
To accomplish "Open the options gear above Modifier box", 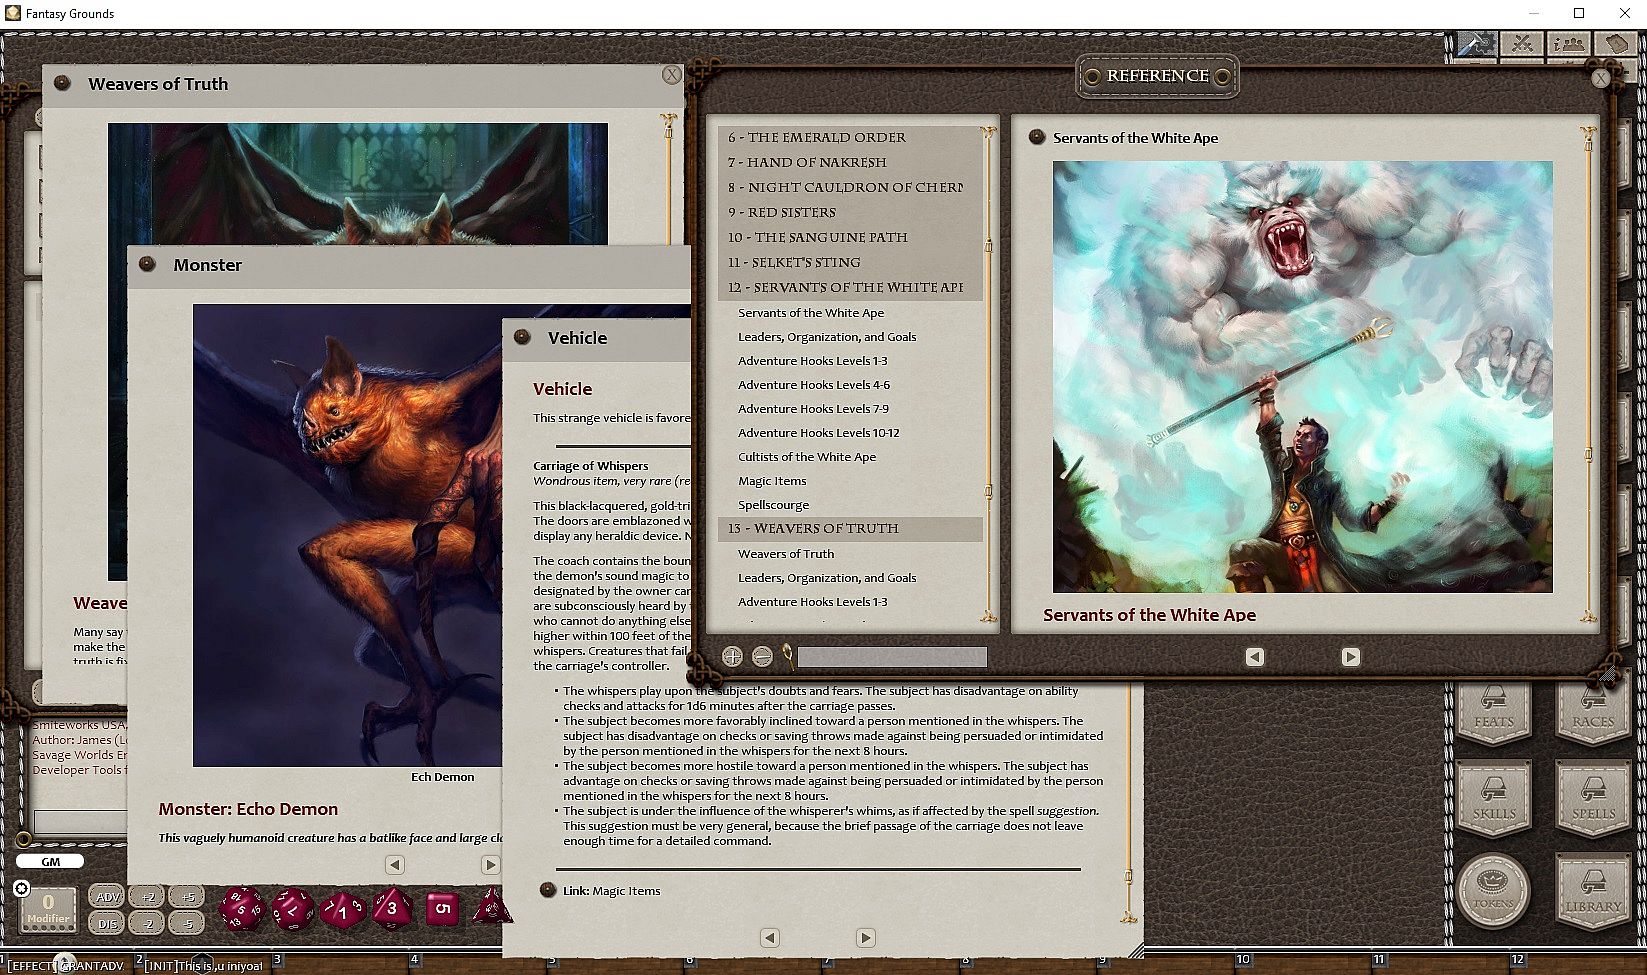I will tap(21, 888).
